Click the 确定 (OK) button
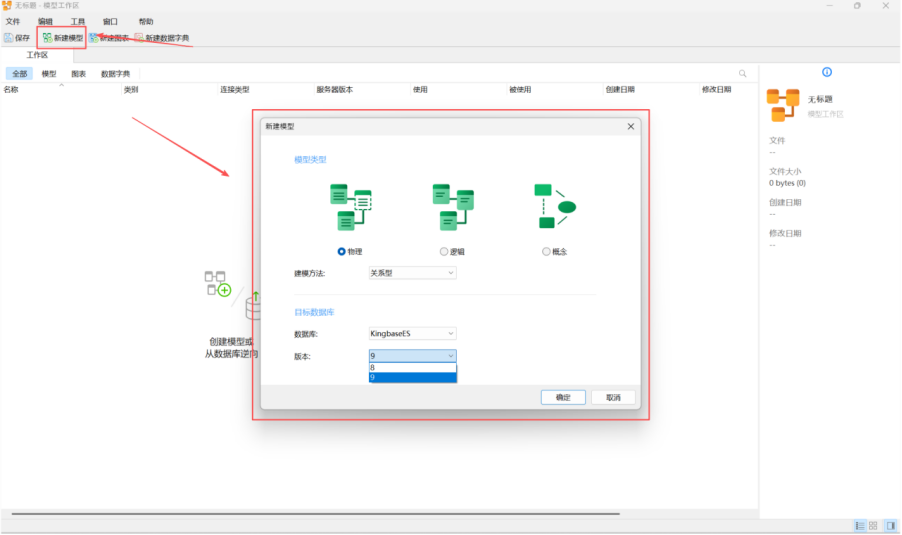 tap(563, 397)
